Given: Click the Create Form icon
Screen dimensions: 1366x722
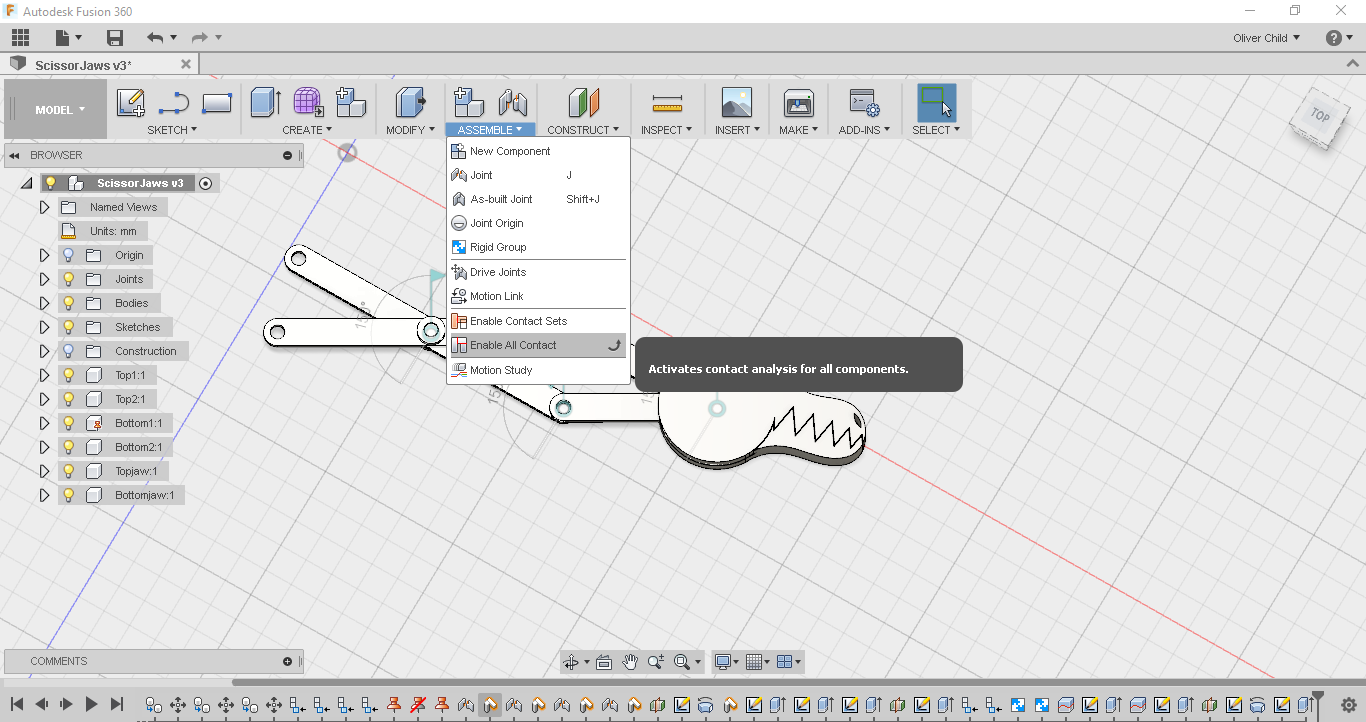Looking at the screenshot, I should [x=307, y=103].
